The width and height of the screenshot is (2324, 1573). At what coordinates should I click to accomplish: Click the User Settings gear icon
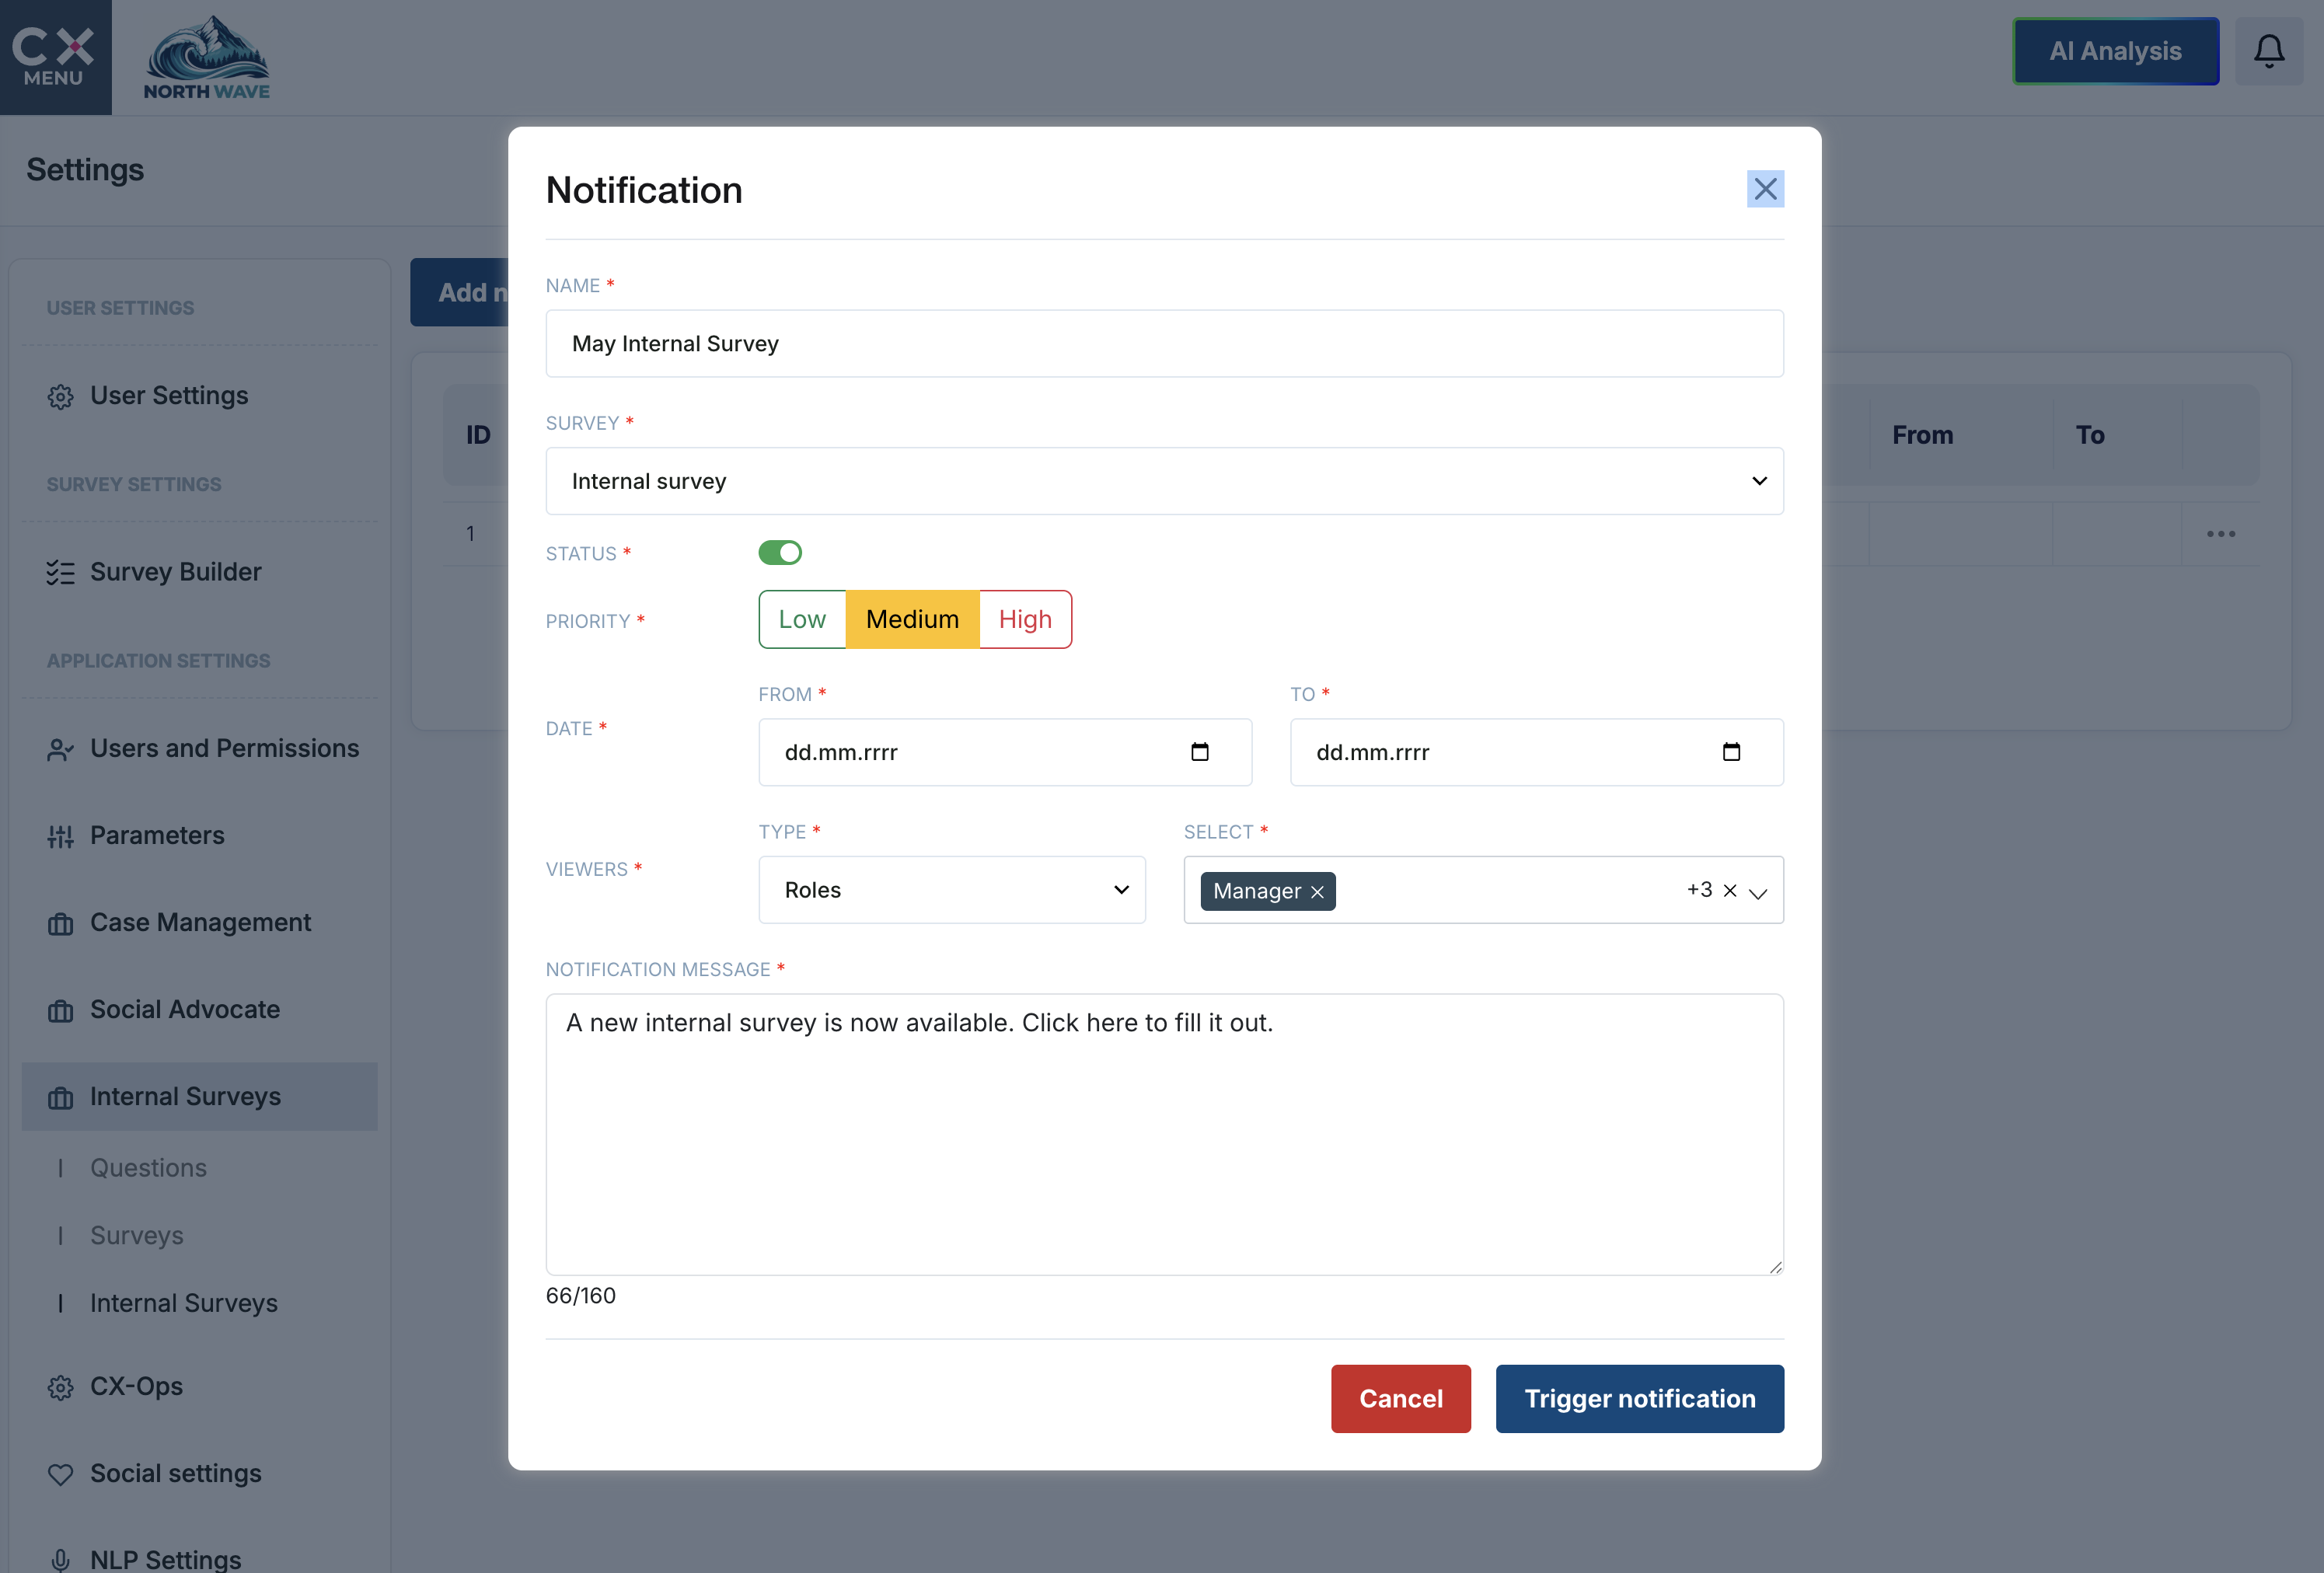60,397
